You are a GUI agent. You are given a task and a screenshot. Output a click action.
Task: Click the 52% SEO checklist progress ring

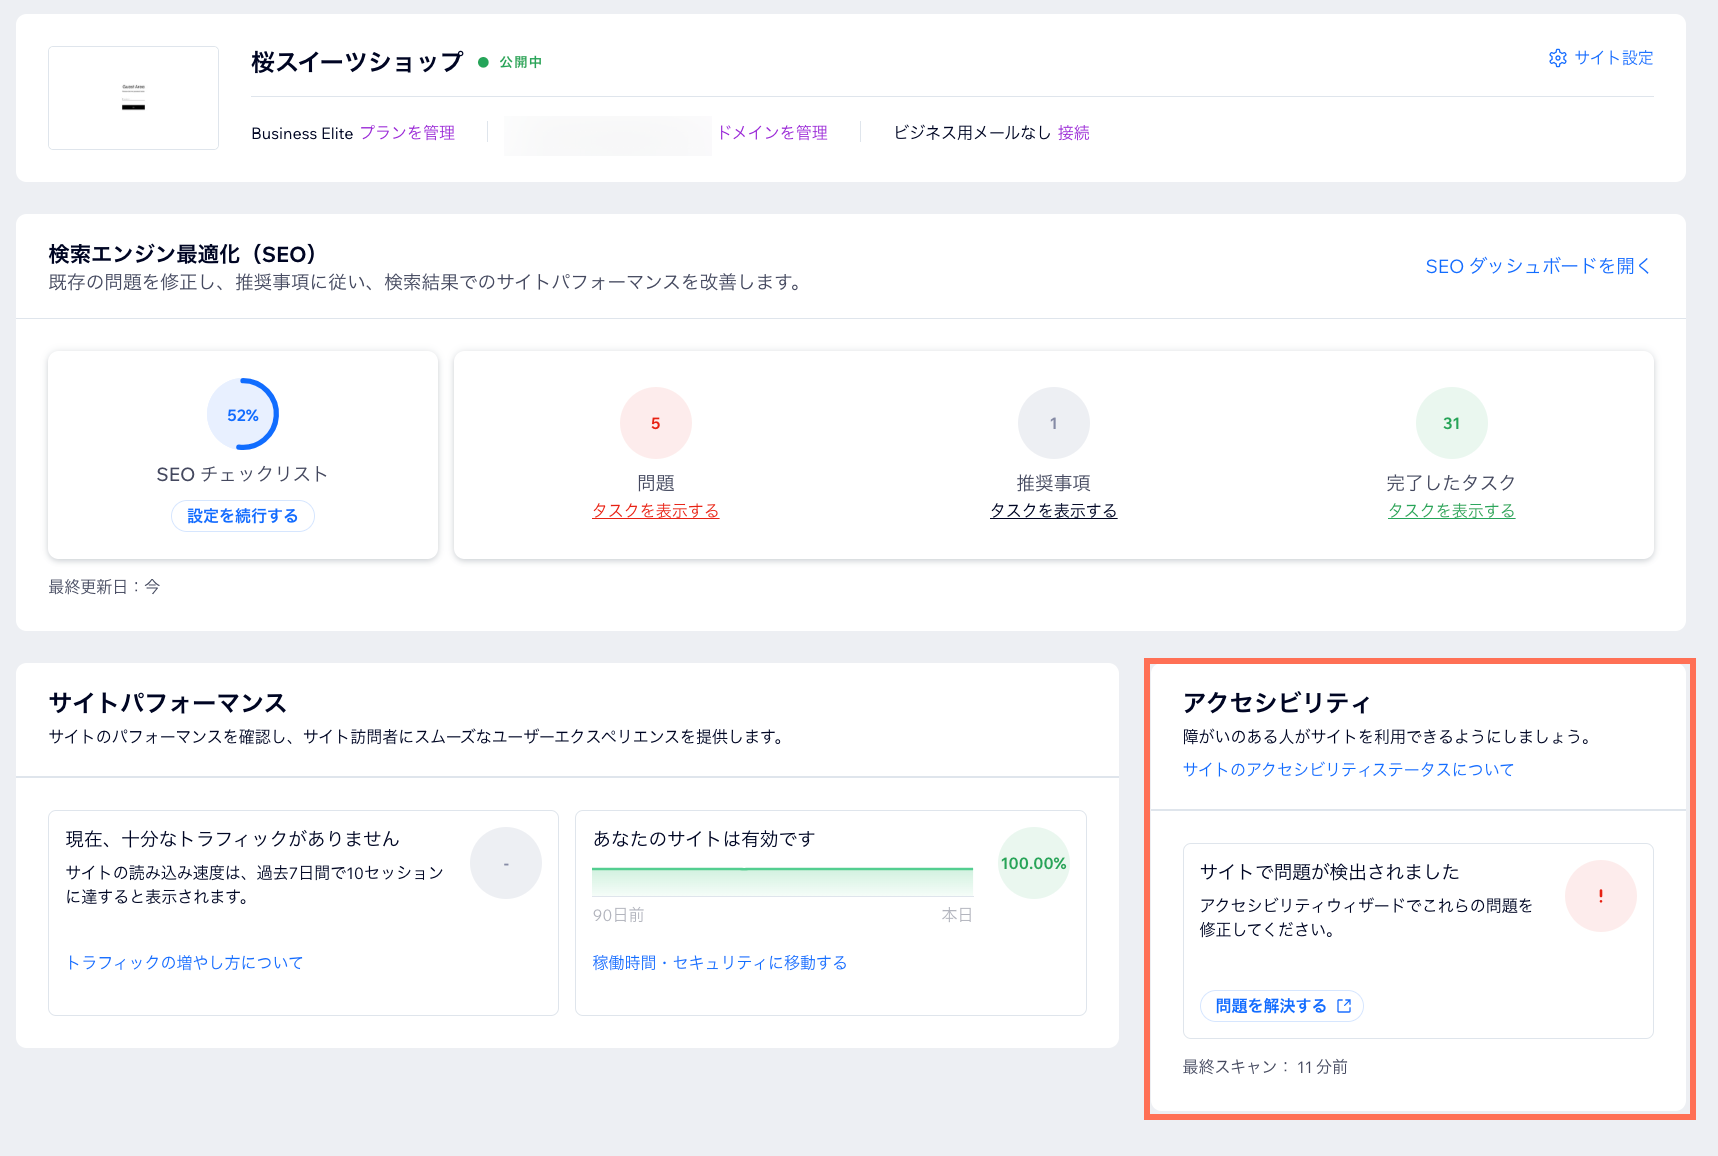(241, 414)
